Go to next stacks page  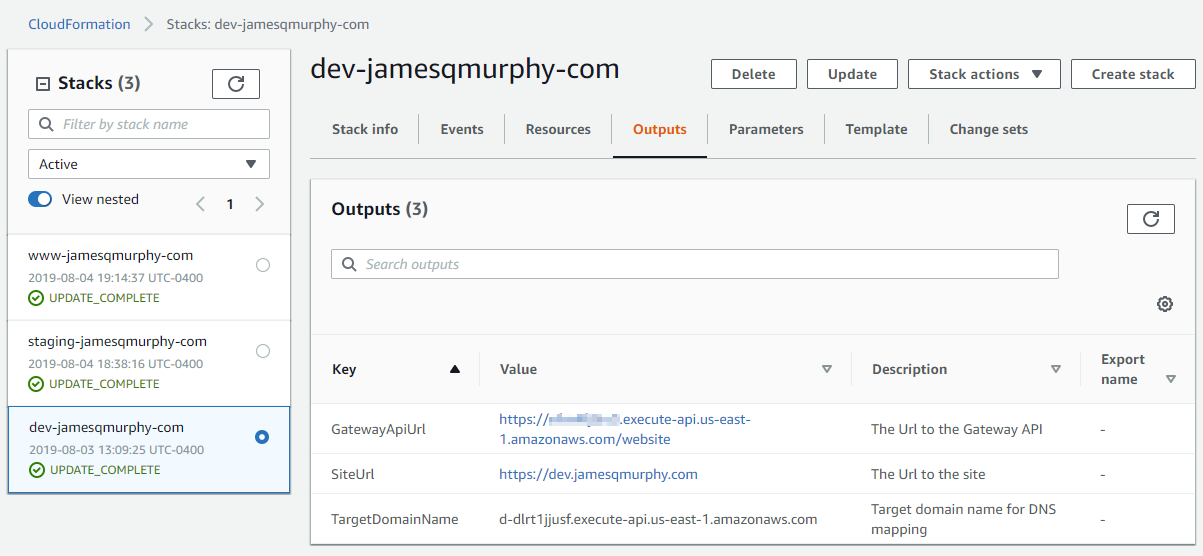pyautogui.click(x=260, y=204)
